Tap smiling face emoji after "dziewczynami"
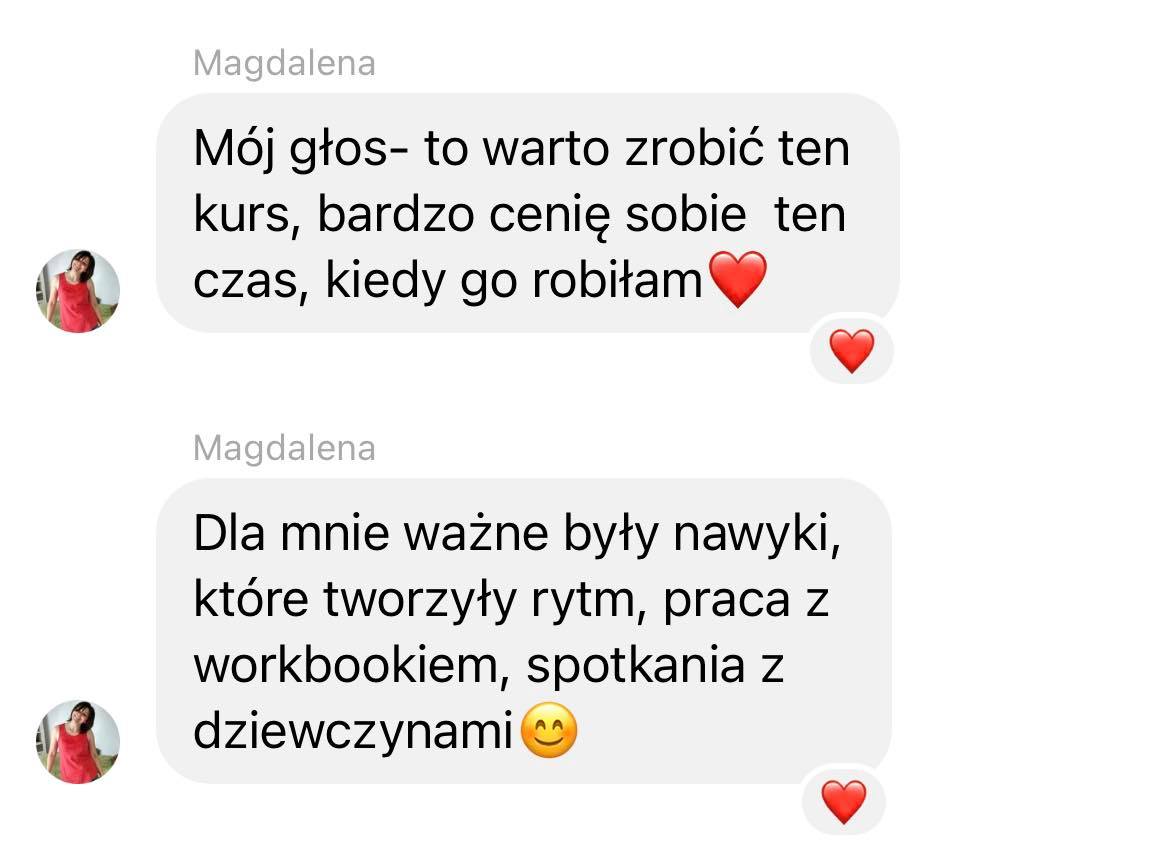The image size is (1170, 844). pyautogui.click(x=548, y=730)
